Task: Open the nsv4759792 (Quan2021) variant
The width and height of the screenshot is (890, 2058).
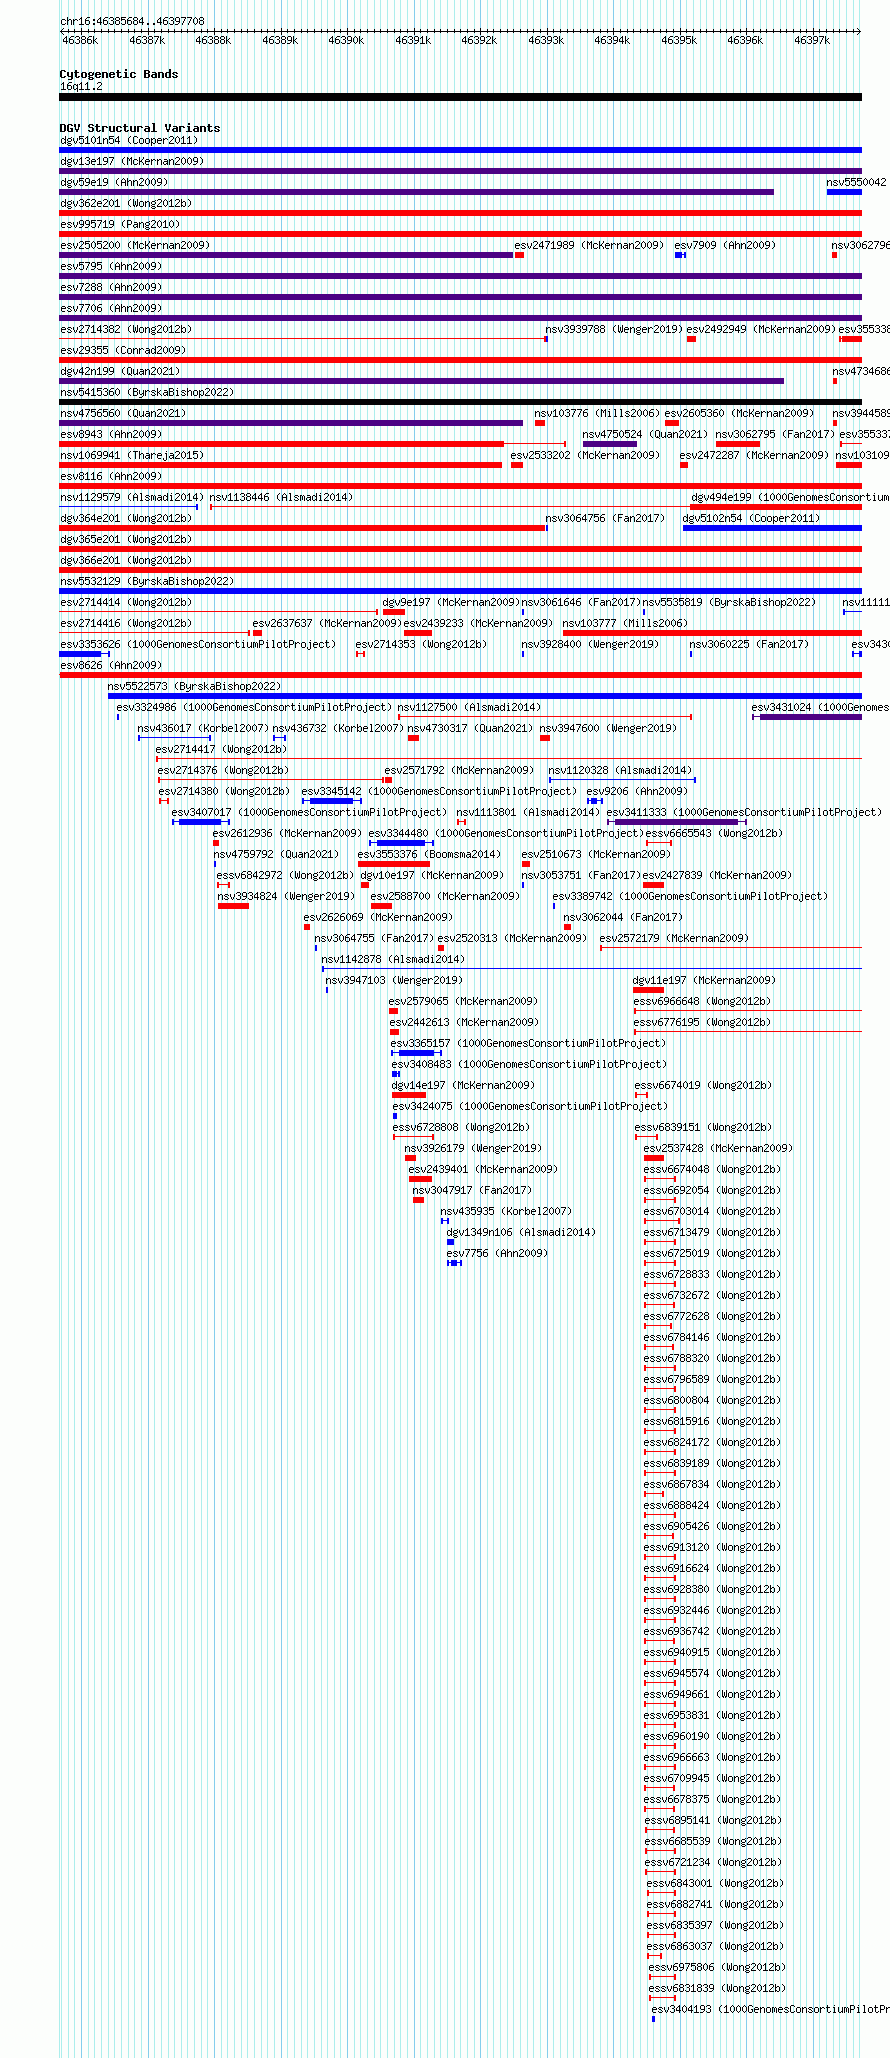Action: [x=276, y=854]
